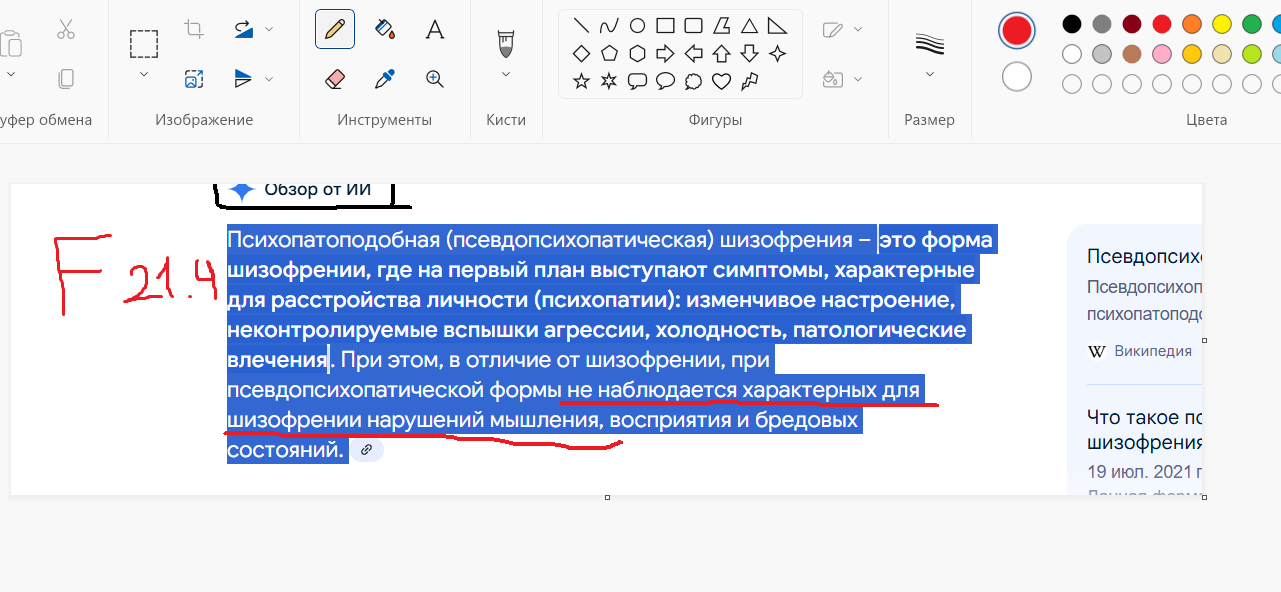This screenshot has width=1281, height=592.
Task: Choose the Right arrow shape
Action: pyautogui.click(x=665, y=53)
